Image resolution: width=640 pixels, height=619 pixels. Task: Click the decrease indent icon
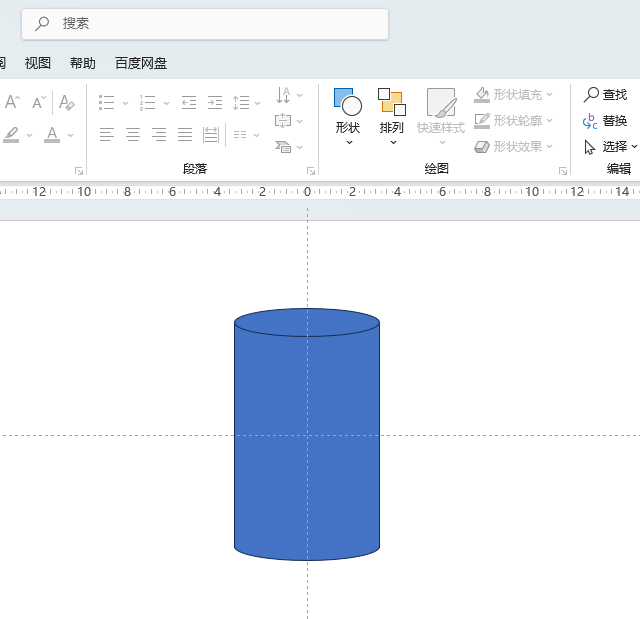pos(189,102)
